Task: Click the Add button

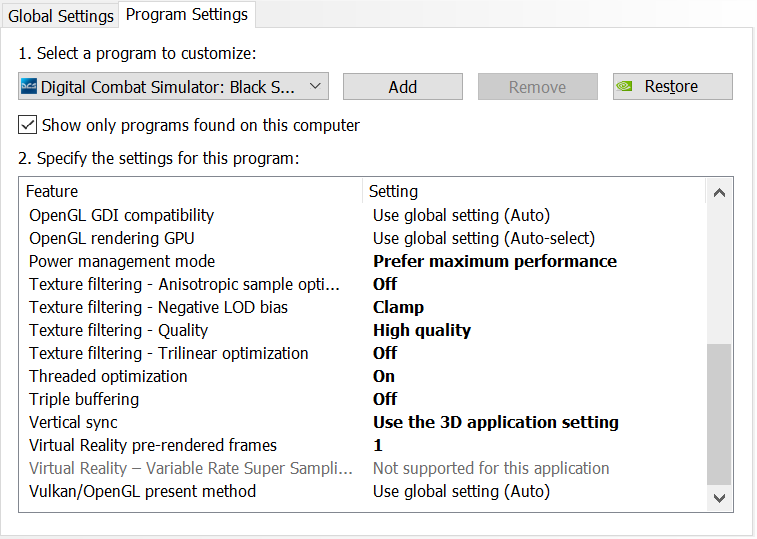Action: pyautogui.click(x=403, y=87)
